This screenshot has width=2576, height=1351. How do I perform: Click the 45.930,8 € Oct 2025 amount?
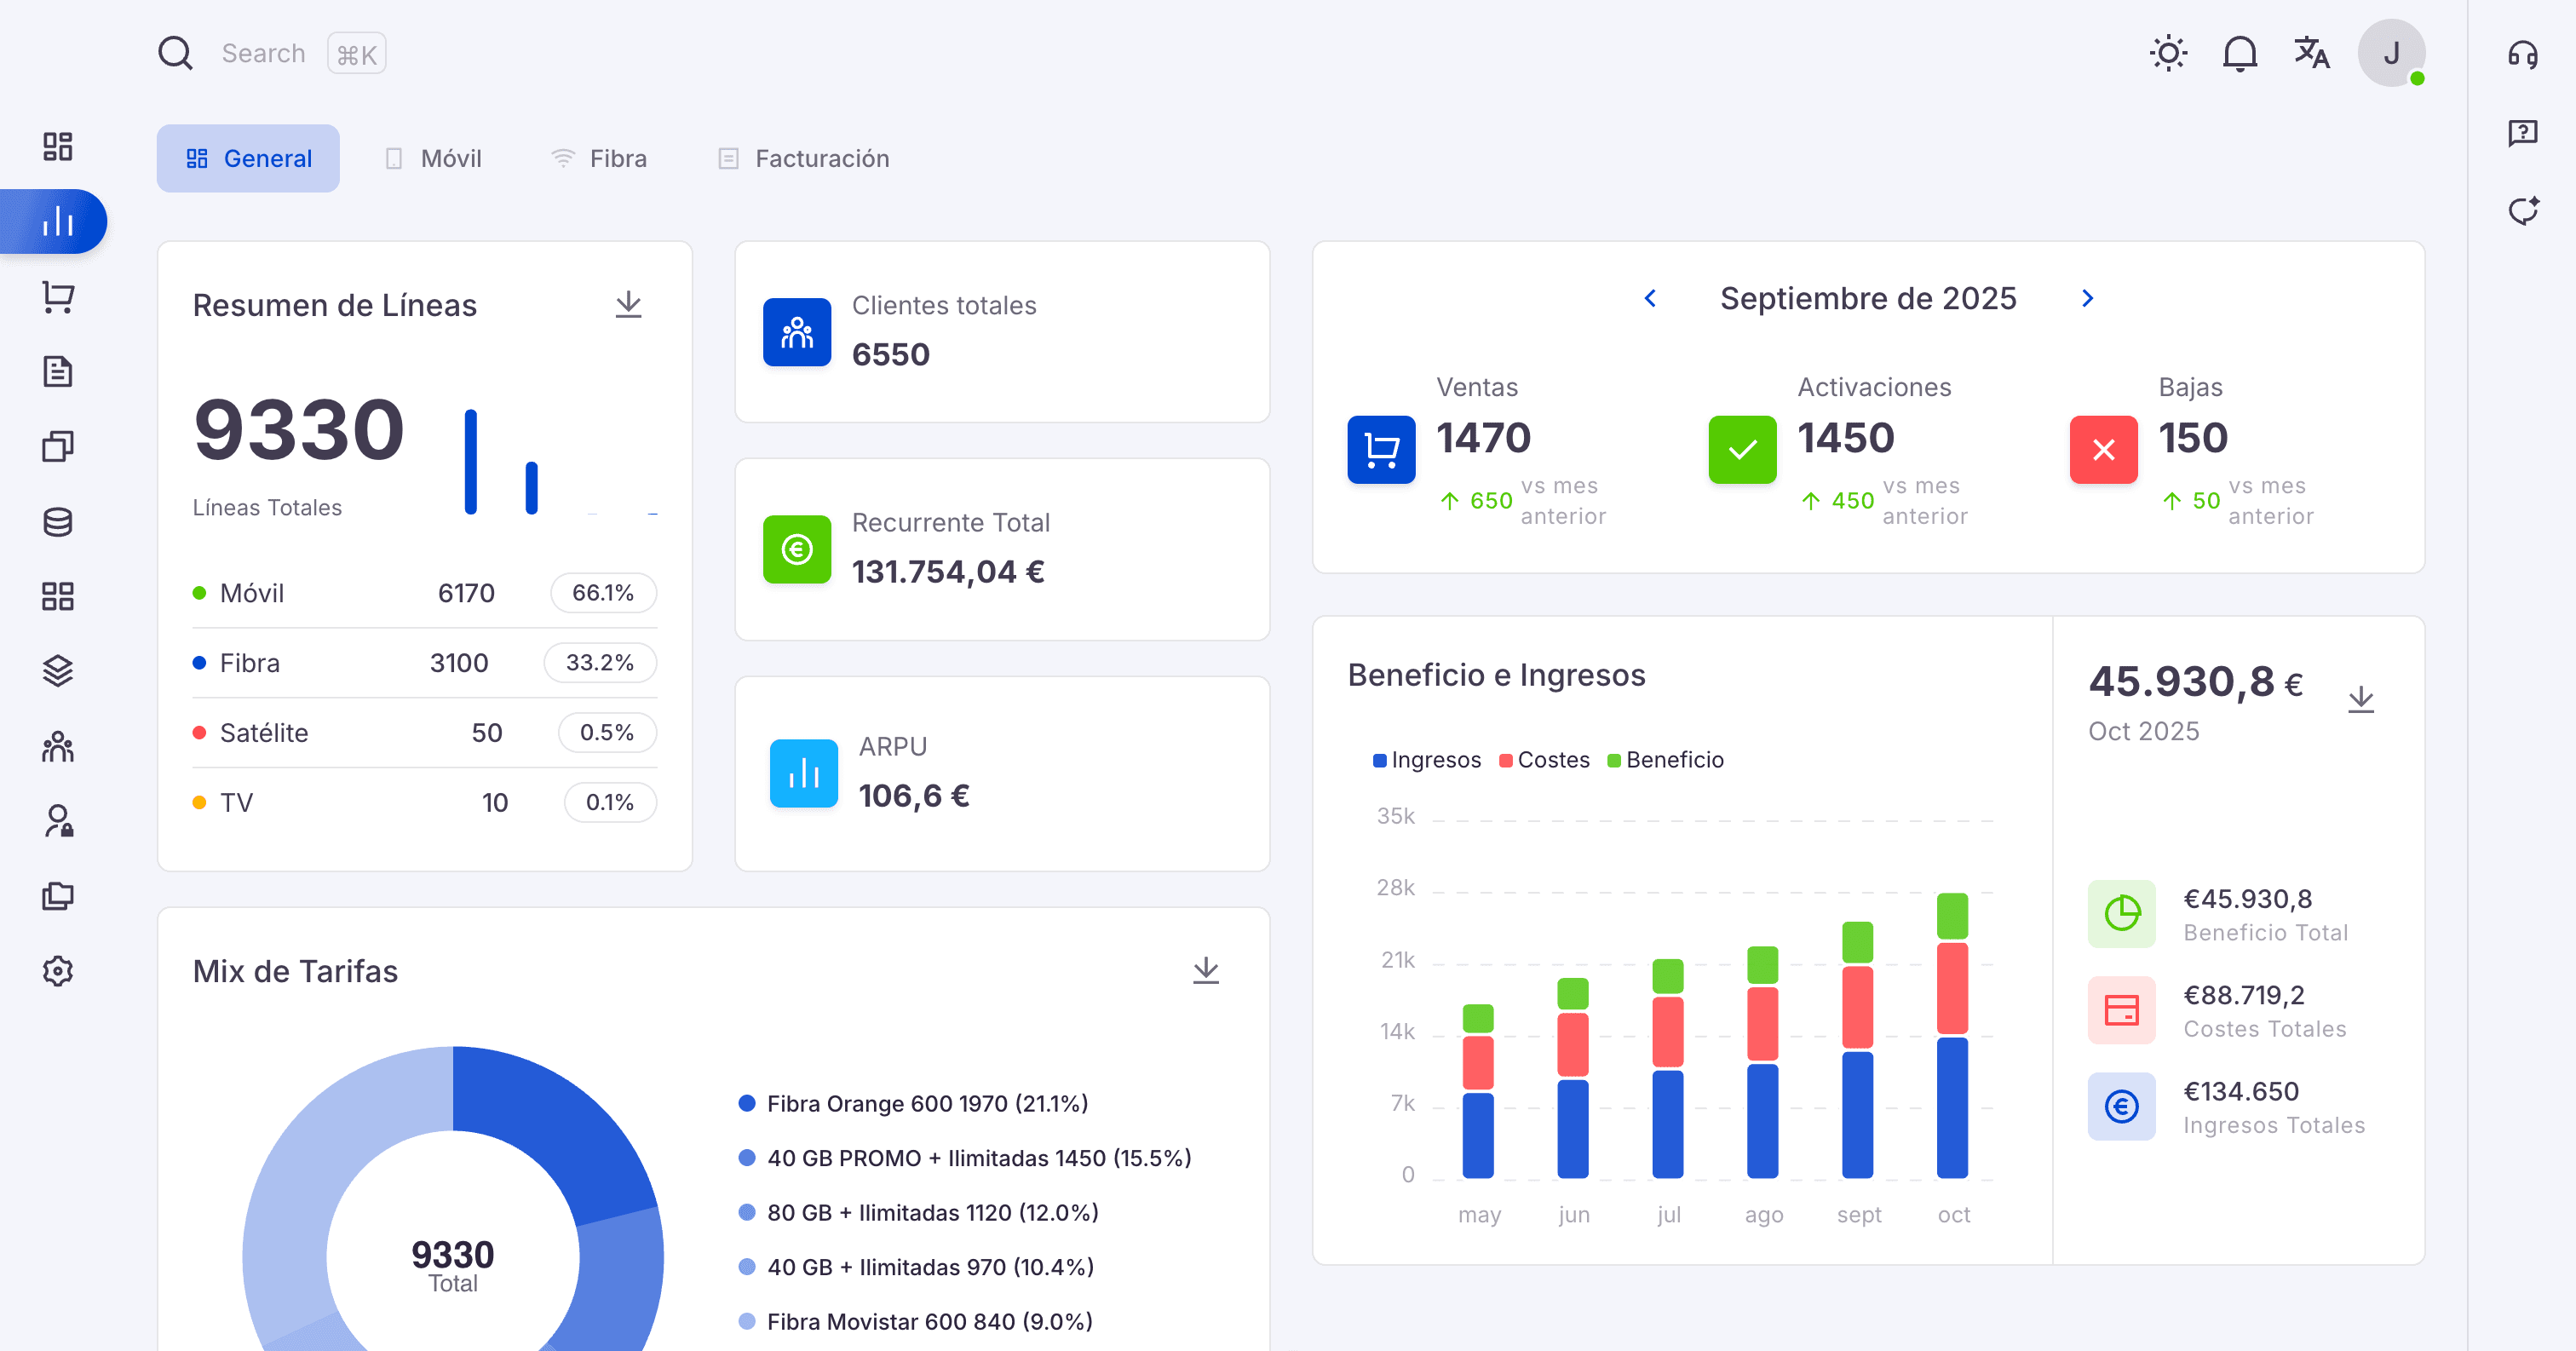[2195, 682]
